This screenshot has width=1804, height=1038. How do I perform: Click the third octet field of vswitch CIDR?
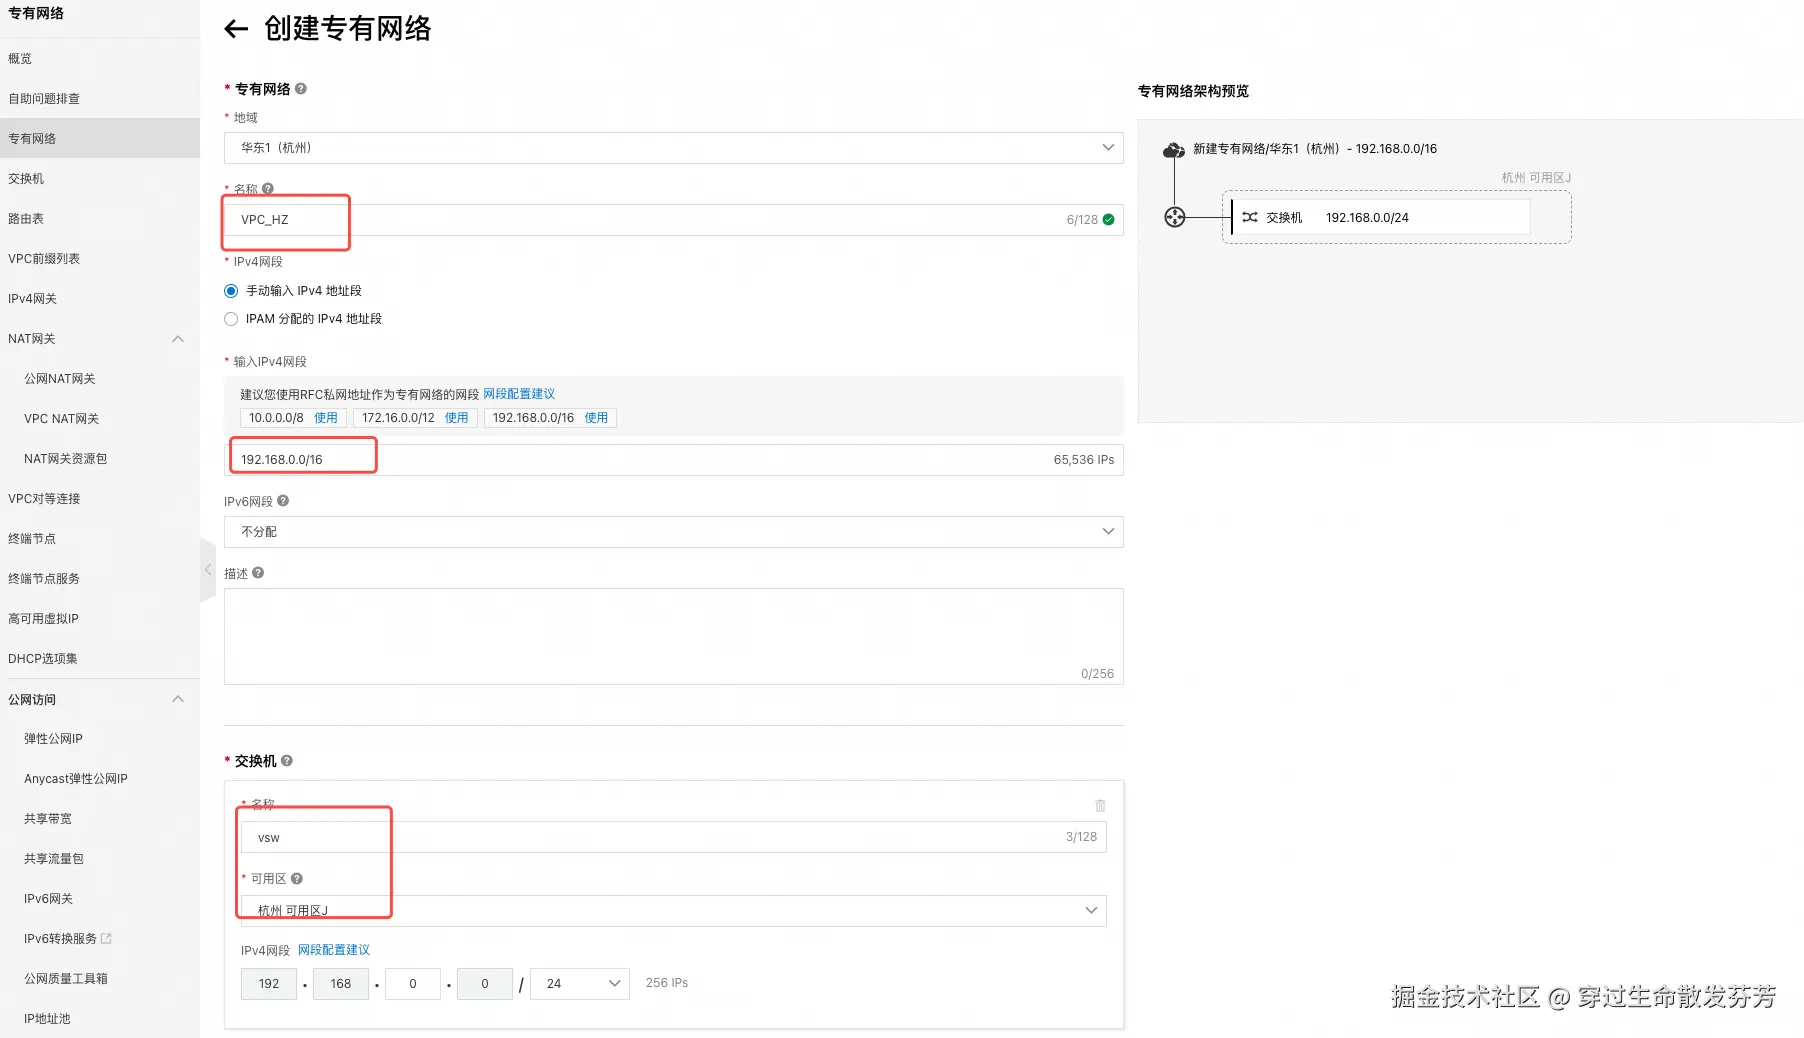click(413, 984)
